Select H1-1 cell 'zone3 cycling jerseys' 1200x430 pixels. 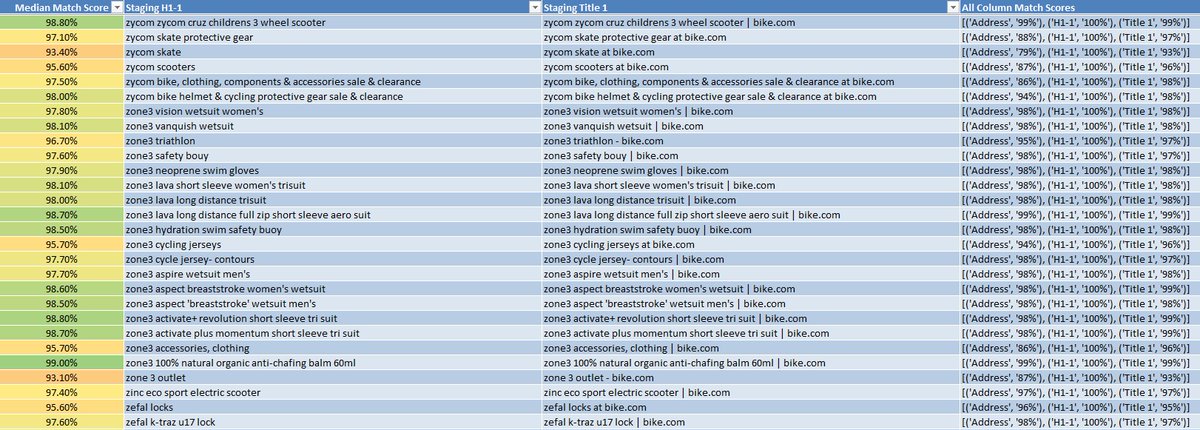[x=333, y=245]
